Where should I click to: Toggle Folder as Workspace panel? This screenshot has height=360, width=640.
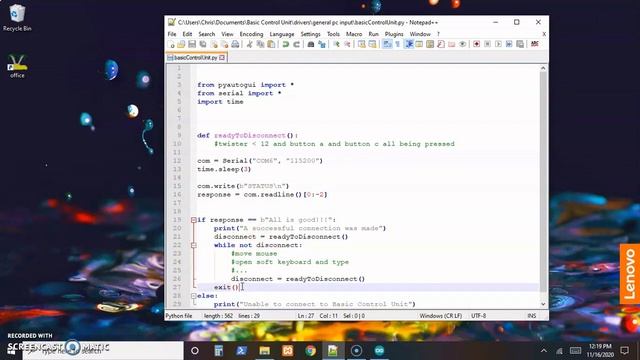(x=451, y=44)
